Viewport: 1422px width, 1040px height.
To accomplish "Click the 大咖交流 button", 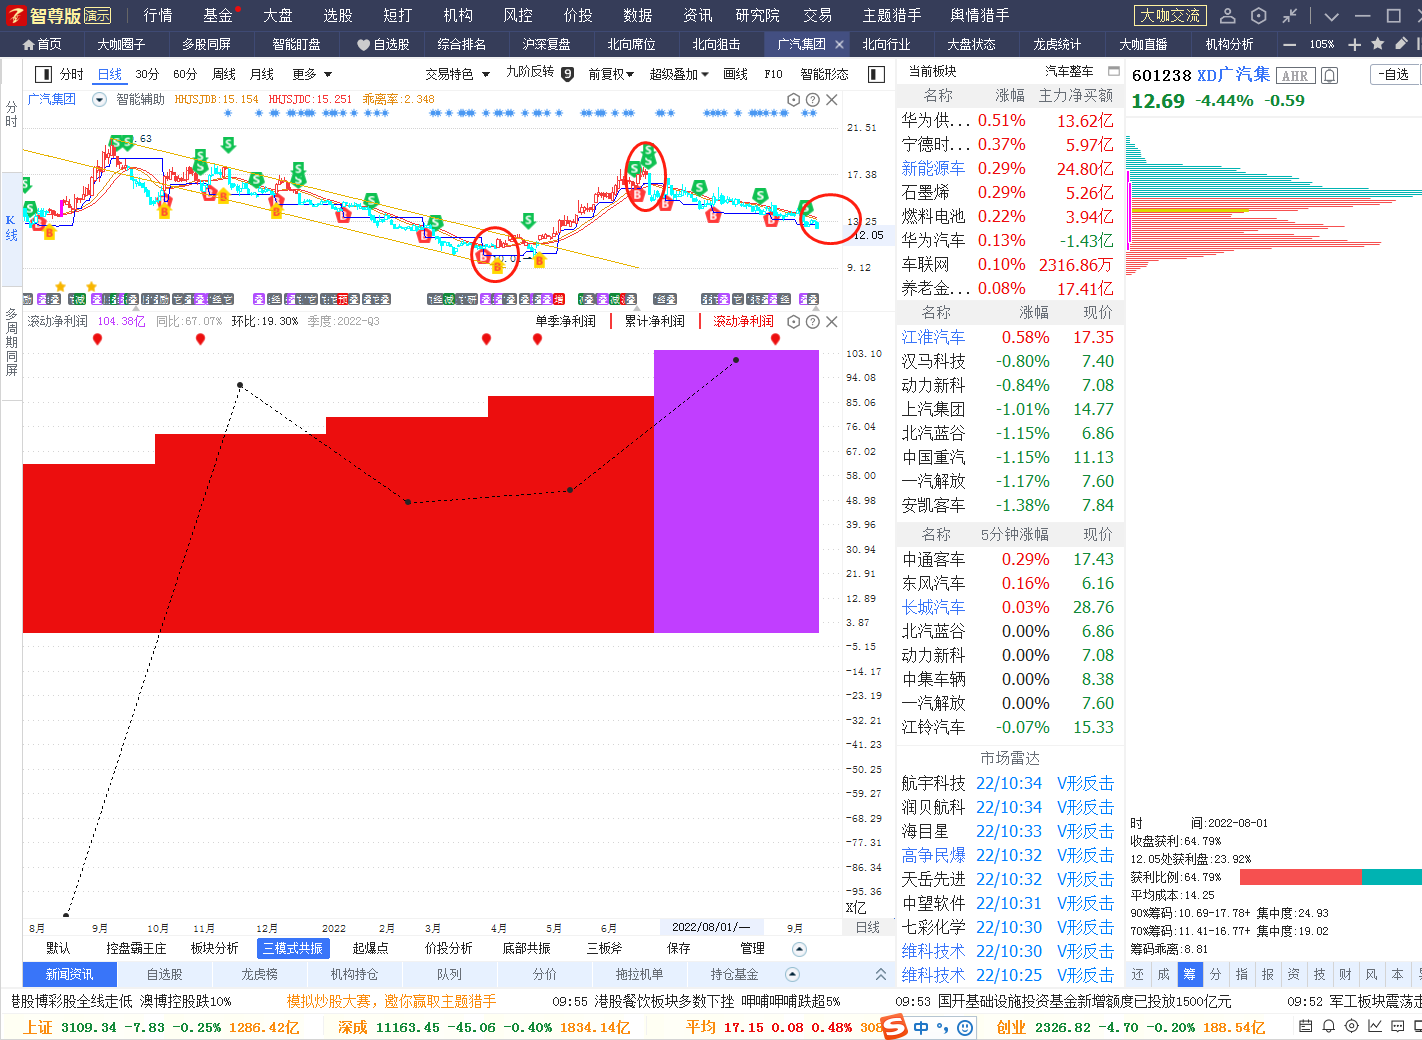I will (1170, 16).
